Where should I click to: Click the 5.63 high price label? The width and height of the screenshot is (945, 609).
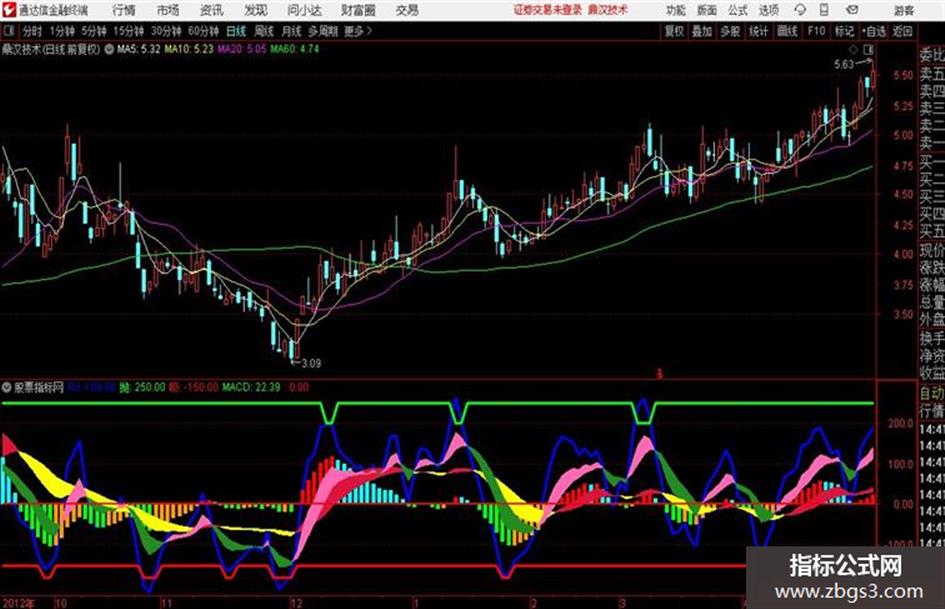point(844,64)
